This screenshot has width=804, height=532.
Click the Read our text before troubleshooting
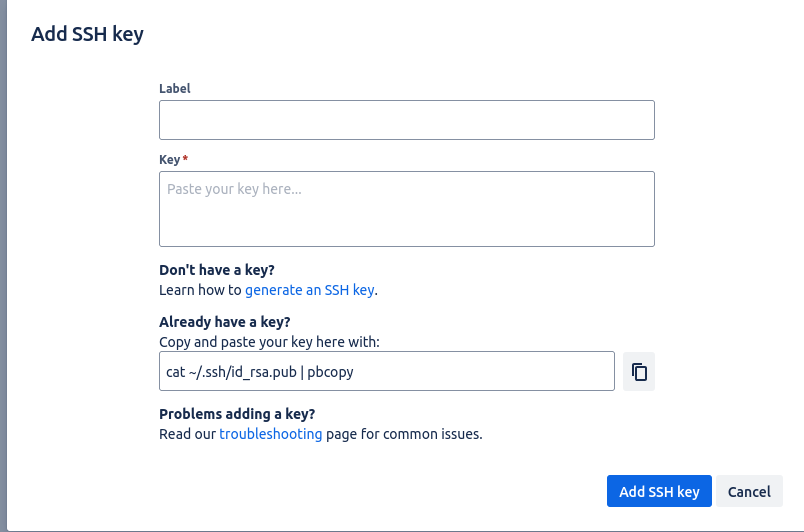(x=187, y=434)
